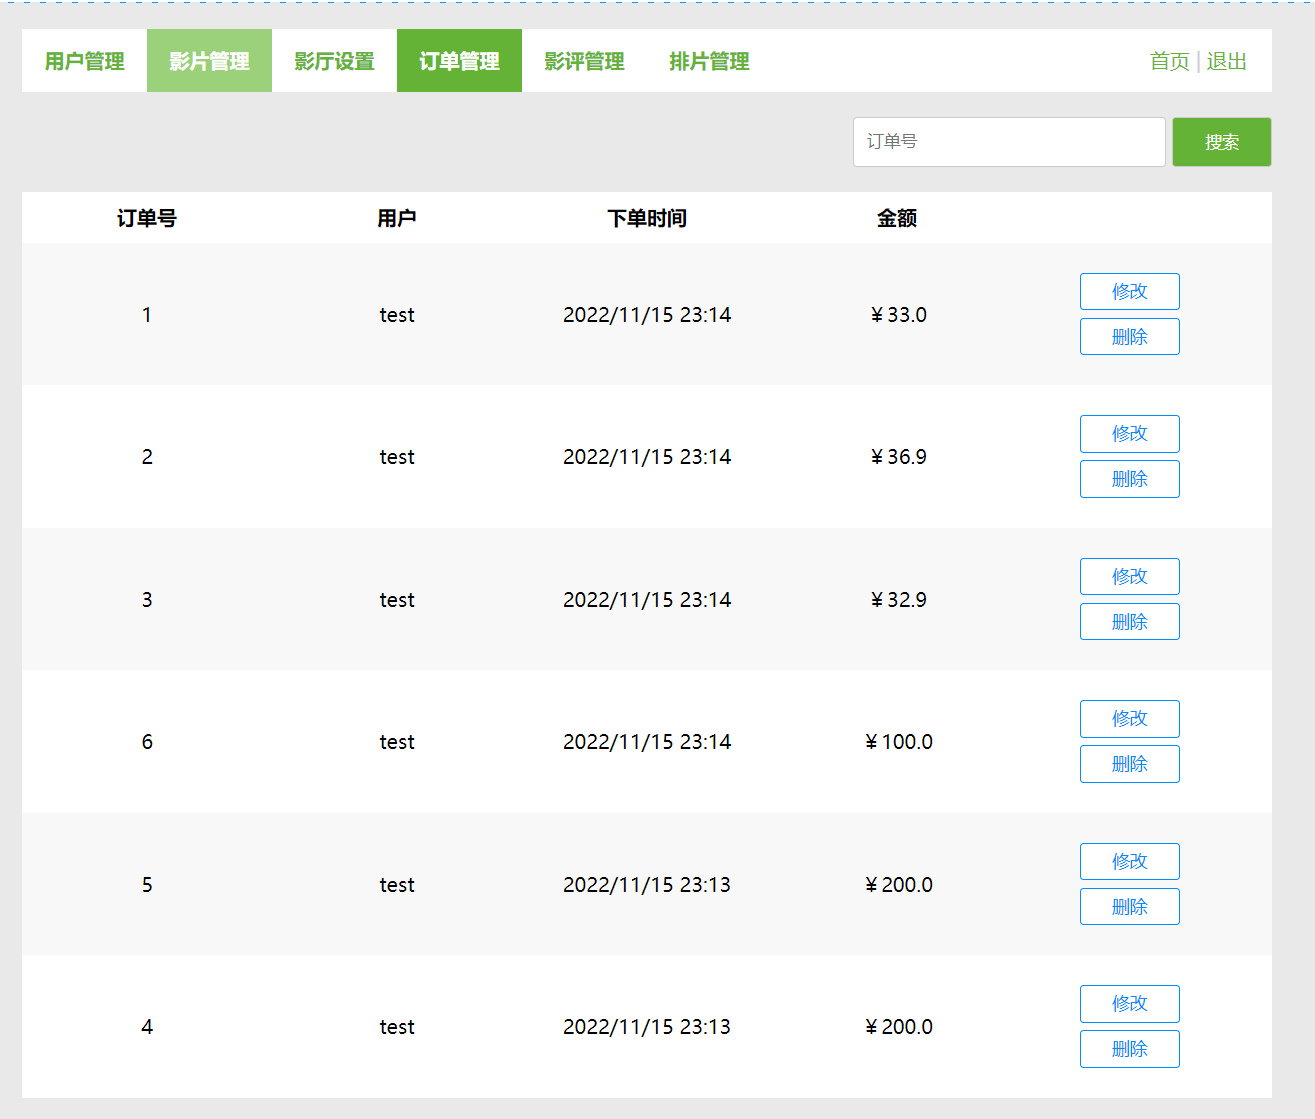Edit order 6 via its 修改 button
The image size is (1315, 1119).
click(x=1129, y=718)
